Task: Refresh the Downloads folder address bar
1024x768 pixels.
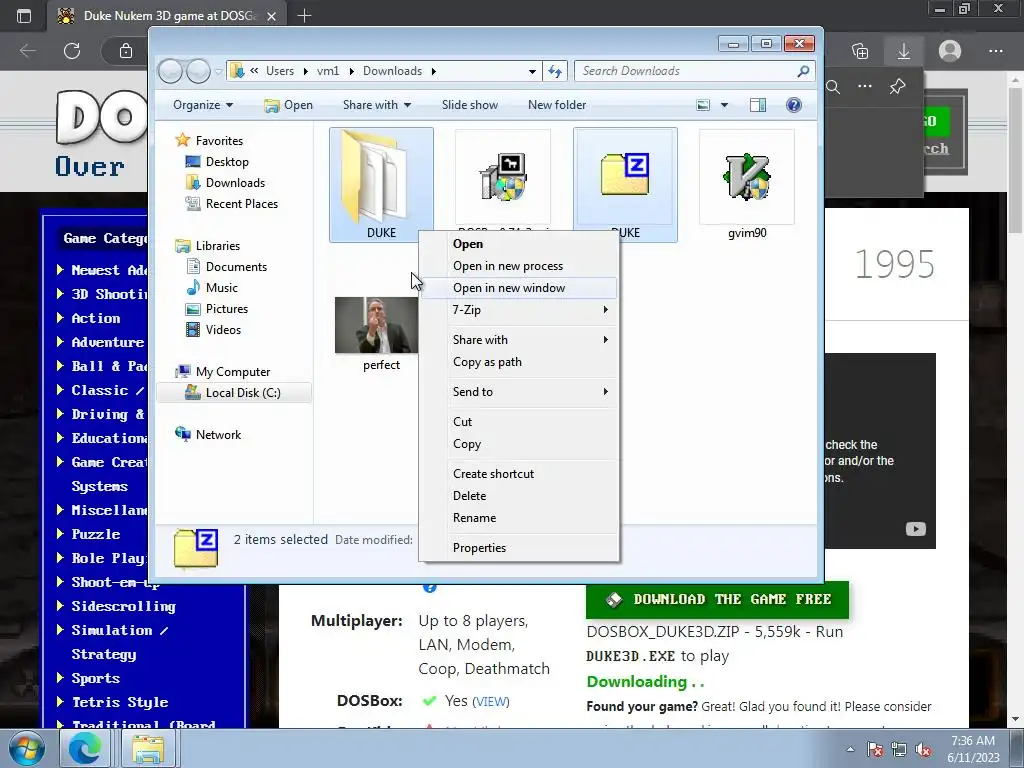Action: 555,71
